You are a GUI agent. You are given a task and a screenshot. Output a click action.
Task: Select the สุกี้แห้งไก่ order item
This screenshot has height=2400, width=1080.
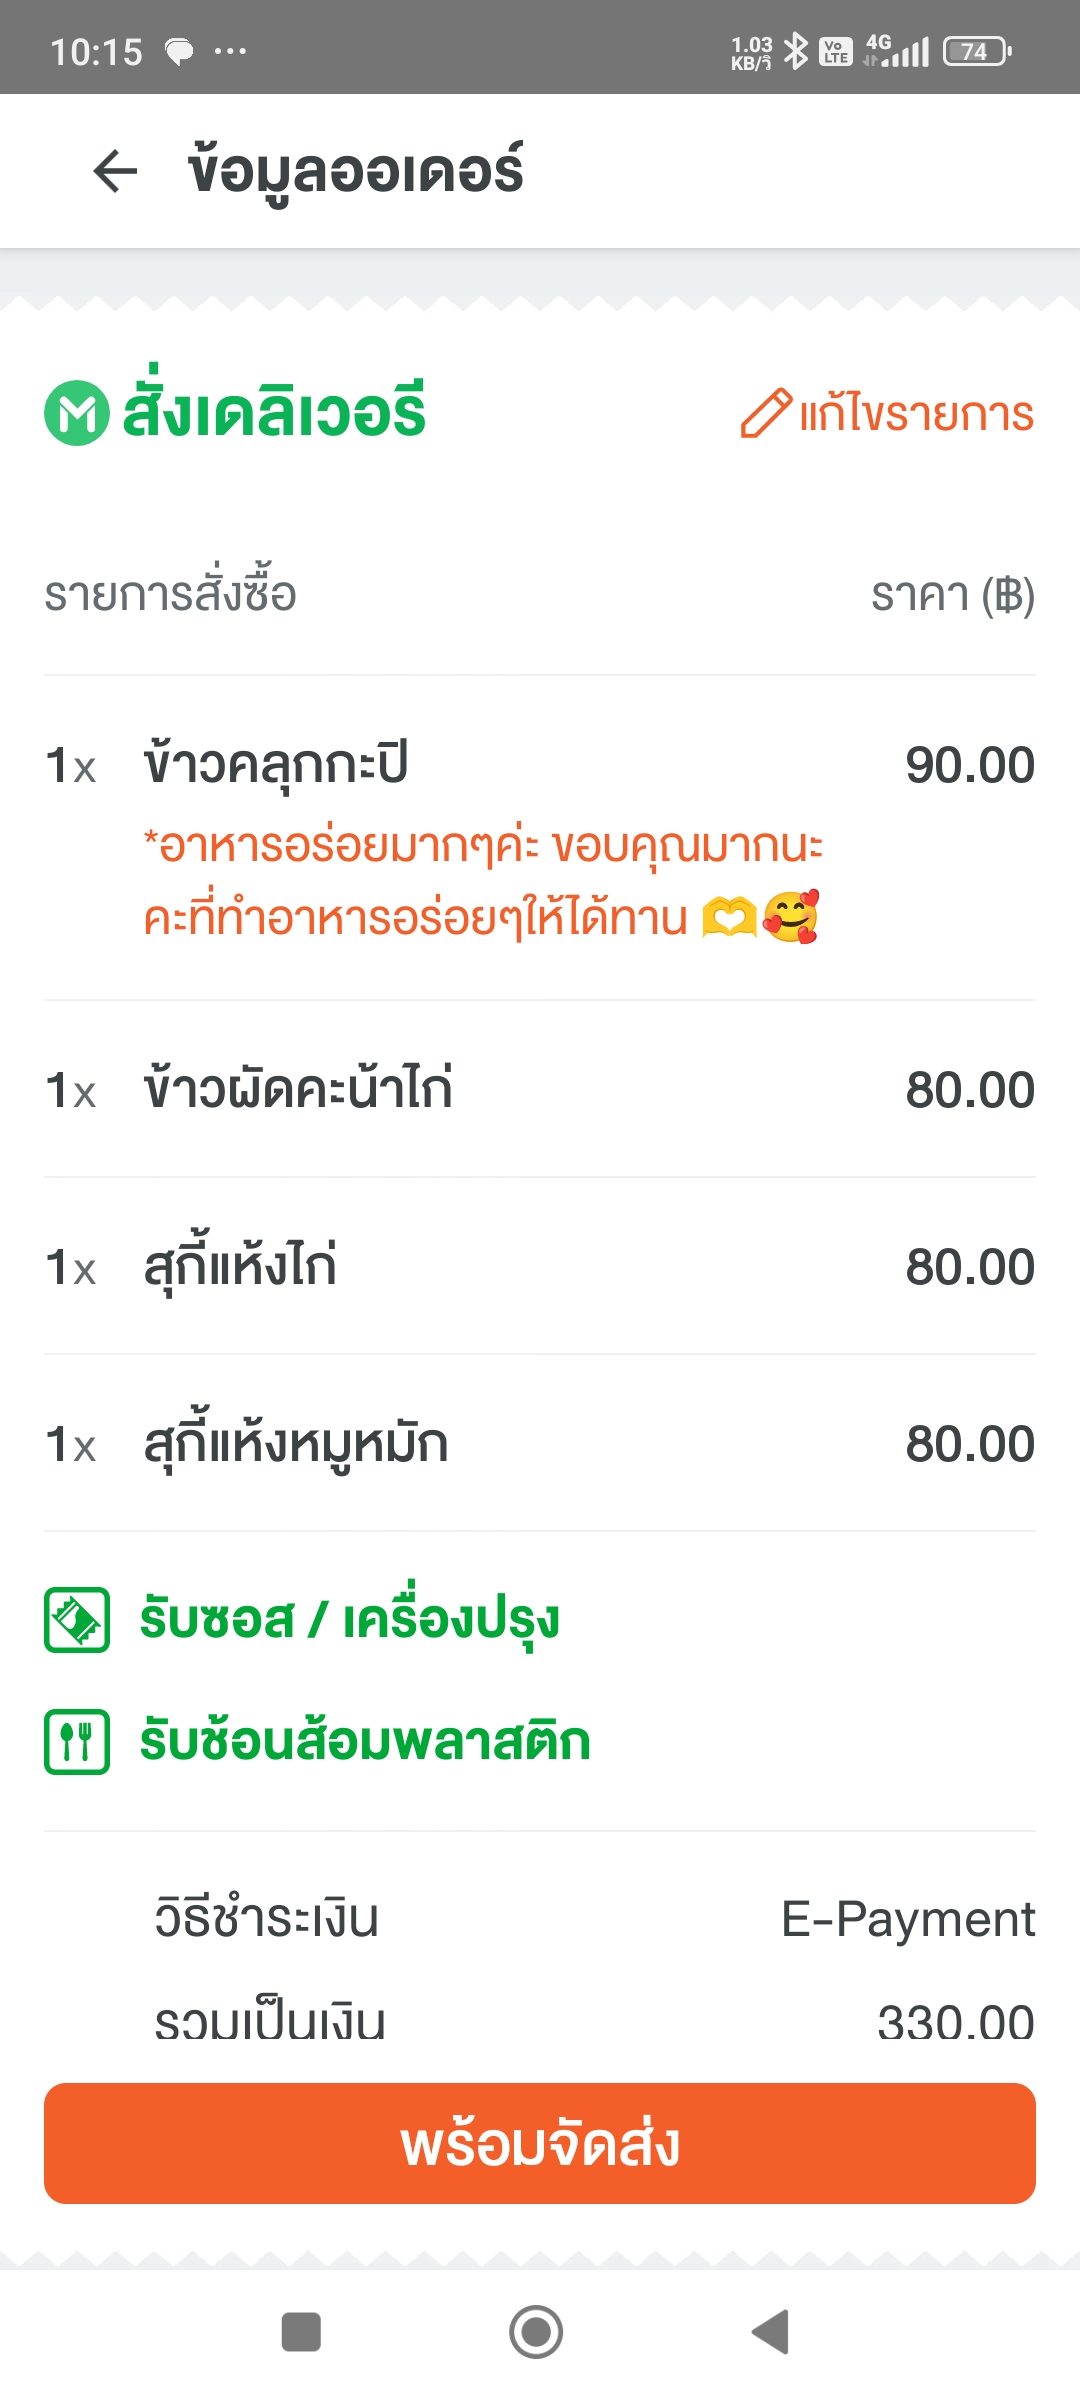pos(540,1266)
